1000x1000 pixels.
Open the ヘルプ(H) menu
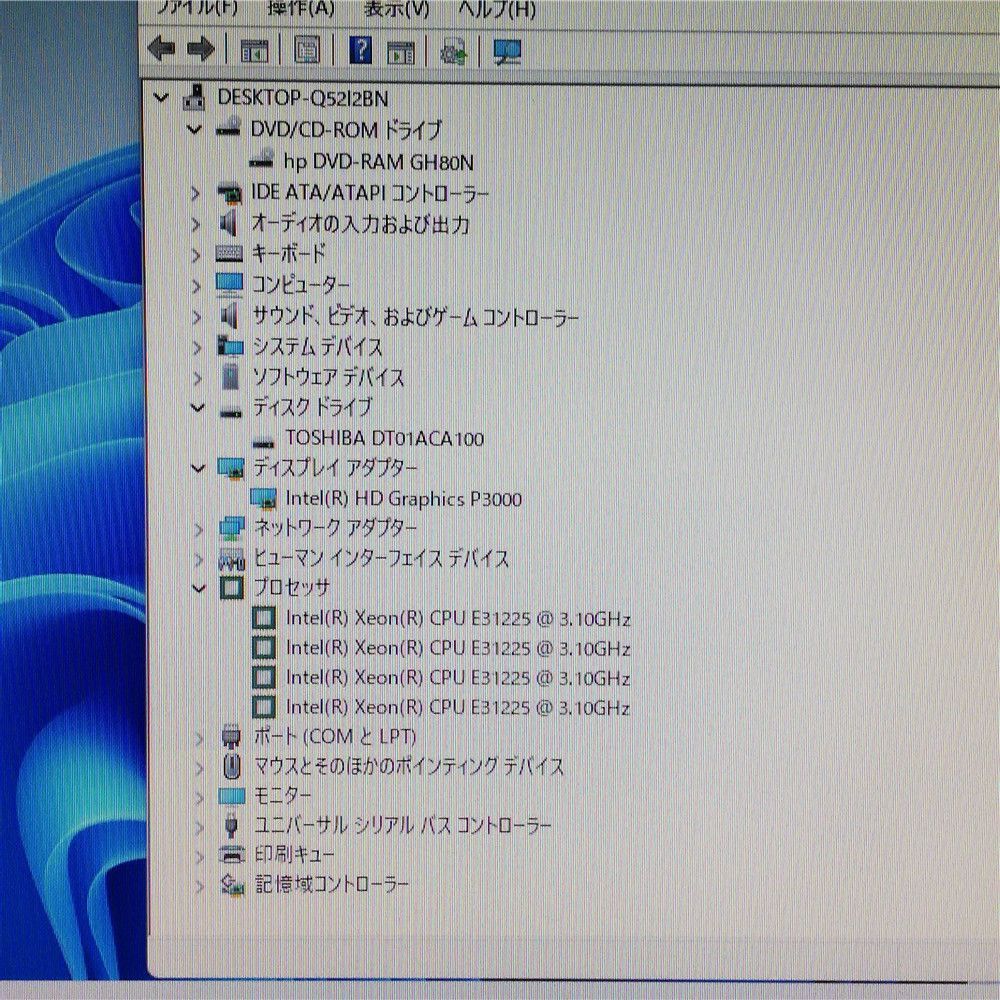(x=496, y=8)
